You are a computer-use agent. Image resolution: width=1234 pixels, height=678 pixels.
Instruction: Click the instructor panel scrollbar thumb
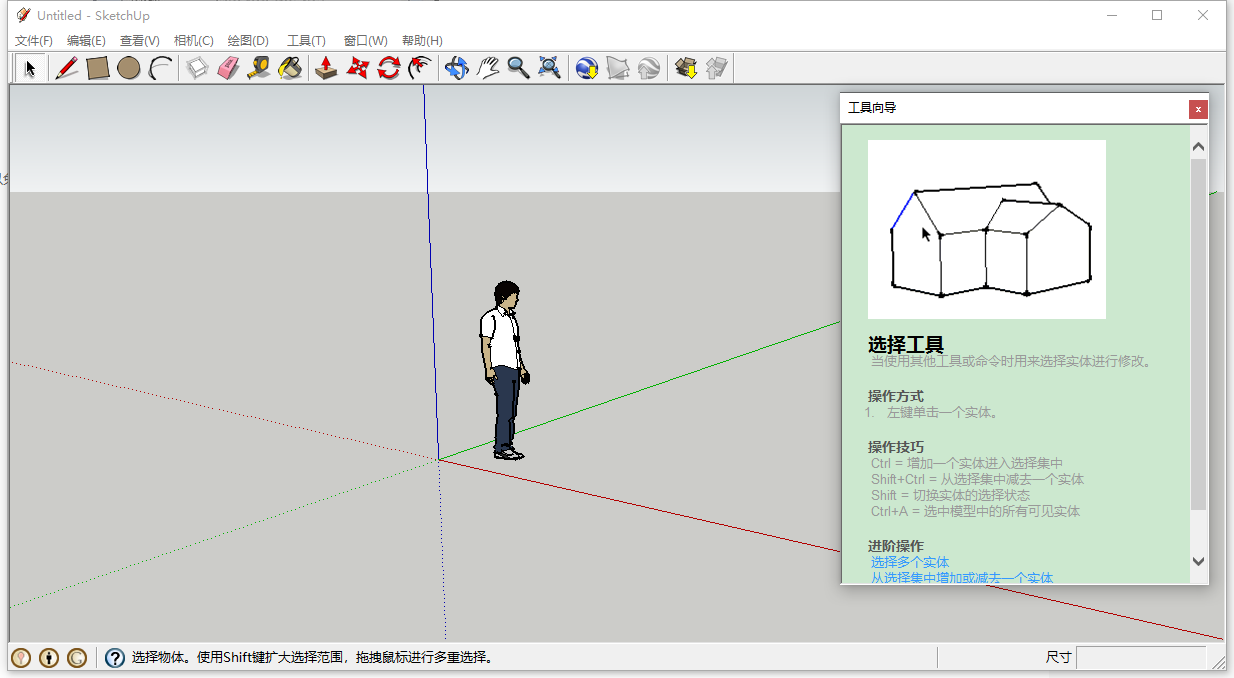coord(1198,335)
